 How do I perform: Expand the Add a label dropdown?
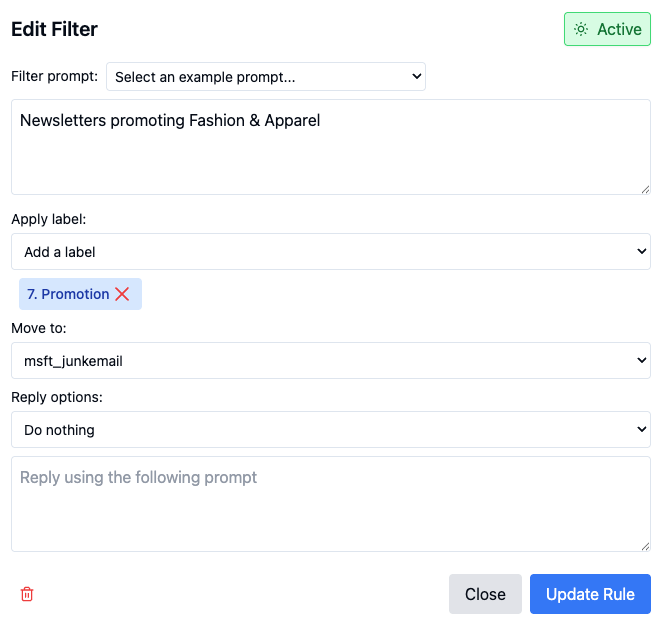pyautogui.click(x=331, y=252)
